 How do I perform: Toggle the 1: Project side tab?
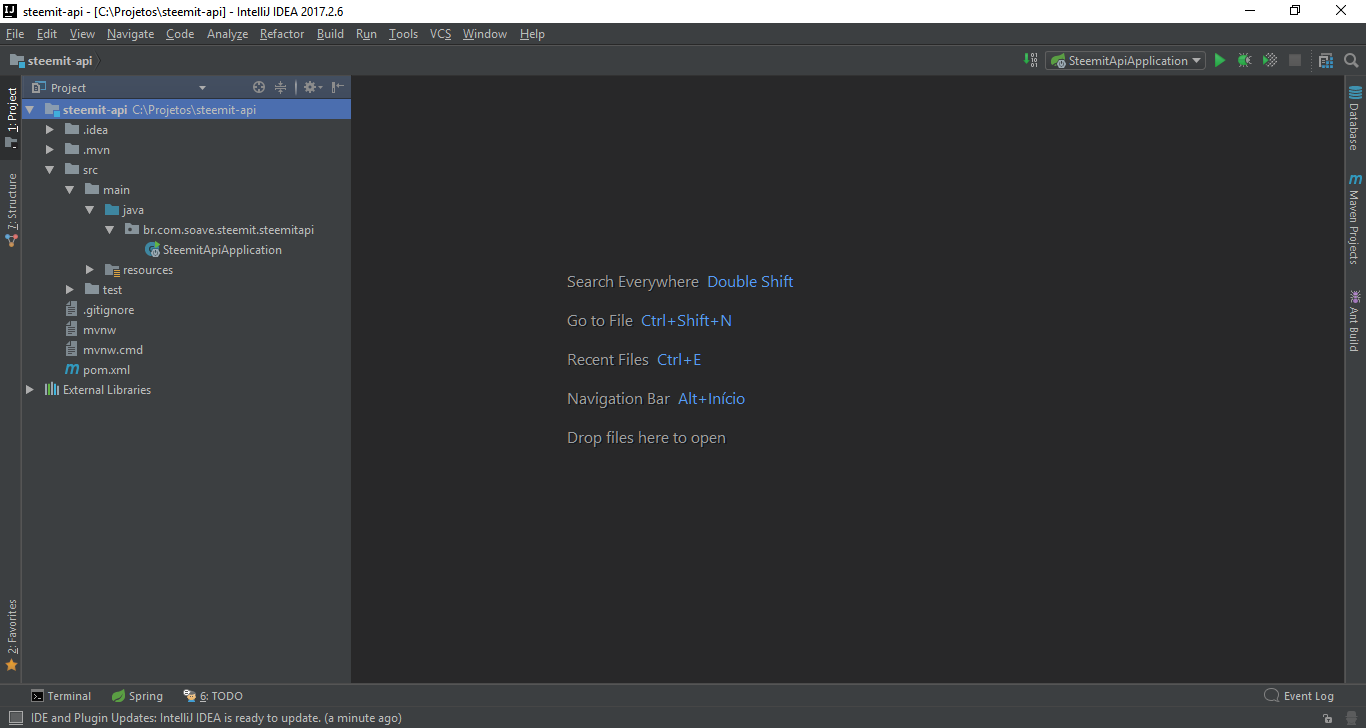[x=11, y=118]
